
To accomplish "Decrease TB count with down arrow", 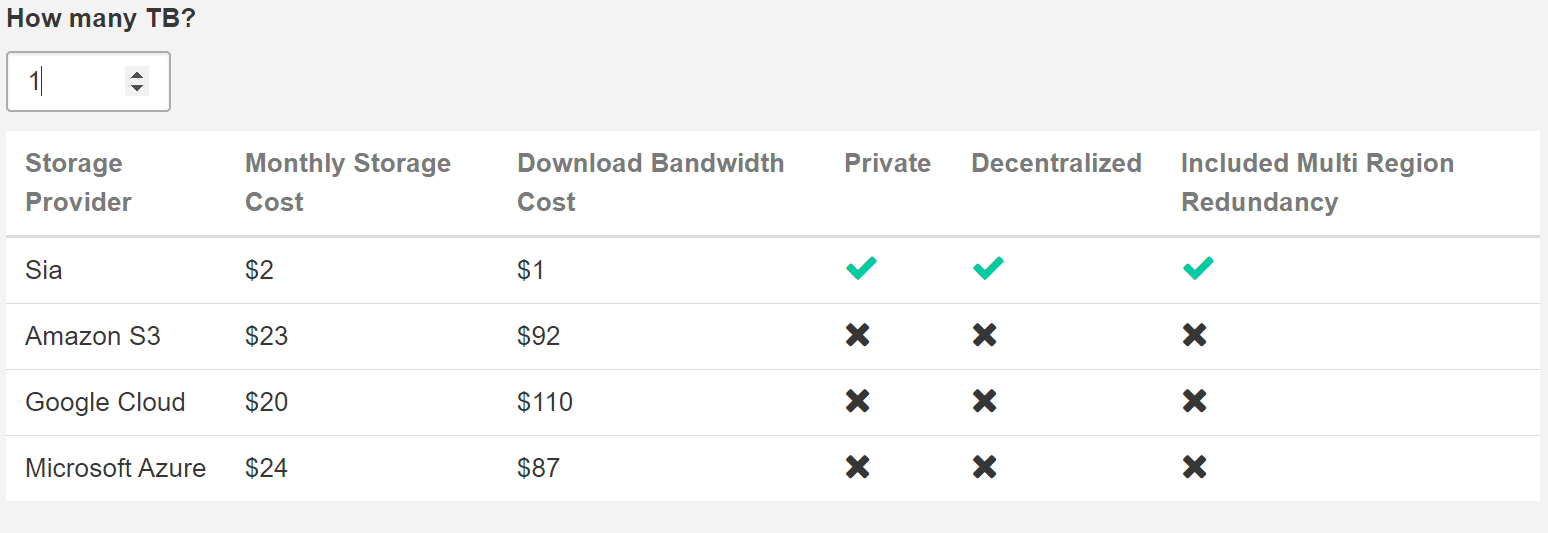I will 137,88.
